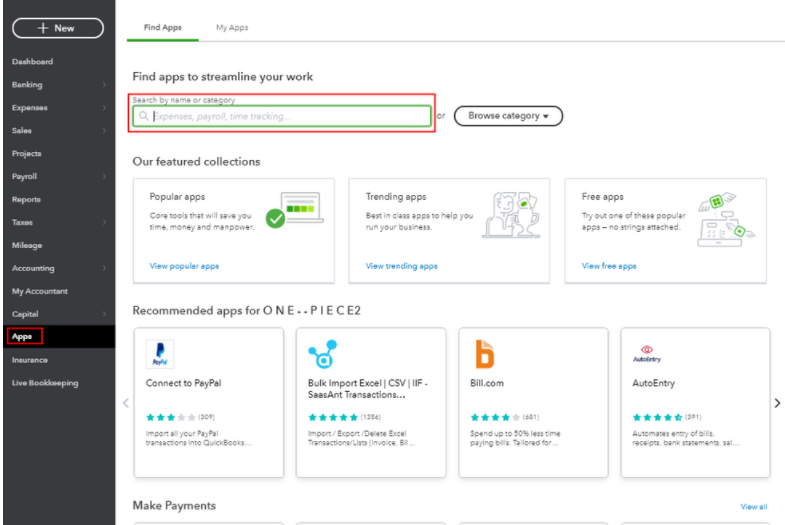Focus the search by name or category field
The width and height of the screenshot is (785, 525).
click(x=282, y=116)
